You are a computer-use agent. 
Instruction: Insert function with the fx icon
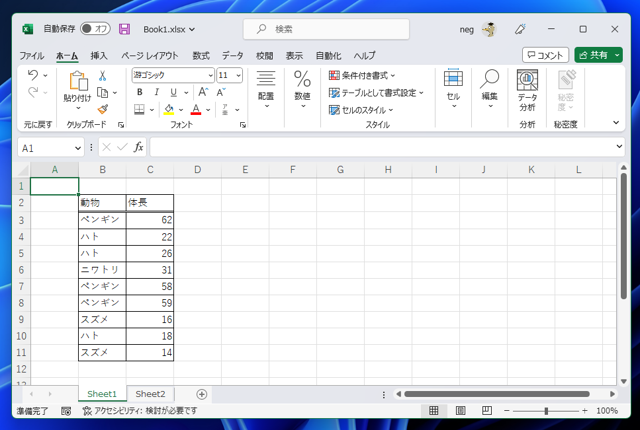(x=139, y=147)
